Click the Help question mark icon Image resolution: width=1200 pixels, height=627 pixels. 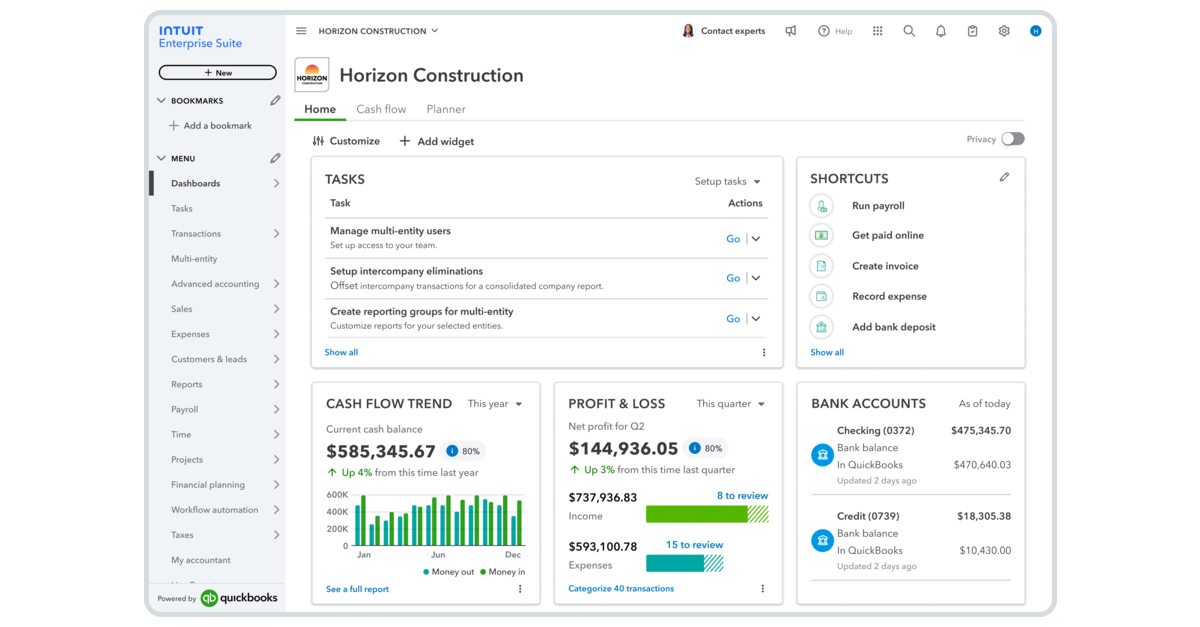[x=822, y=30]
